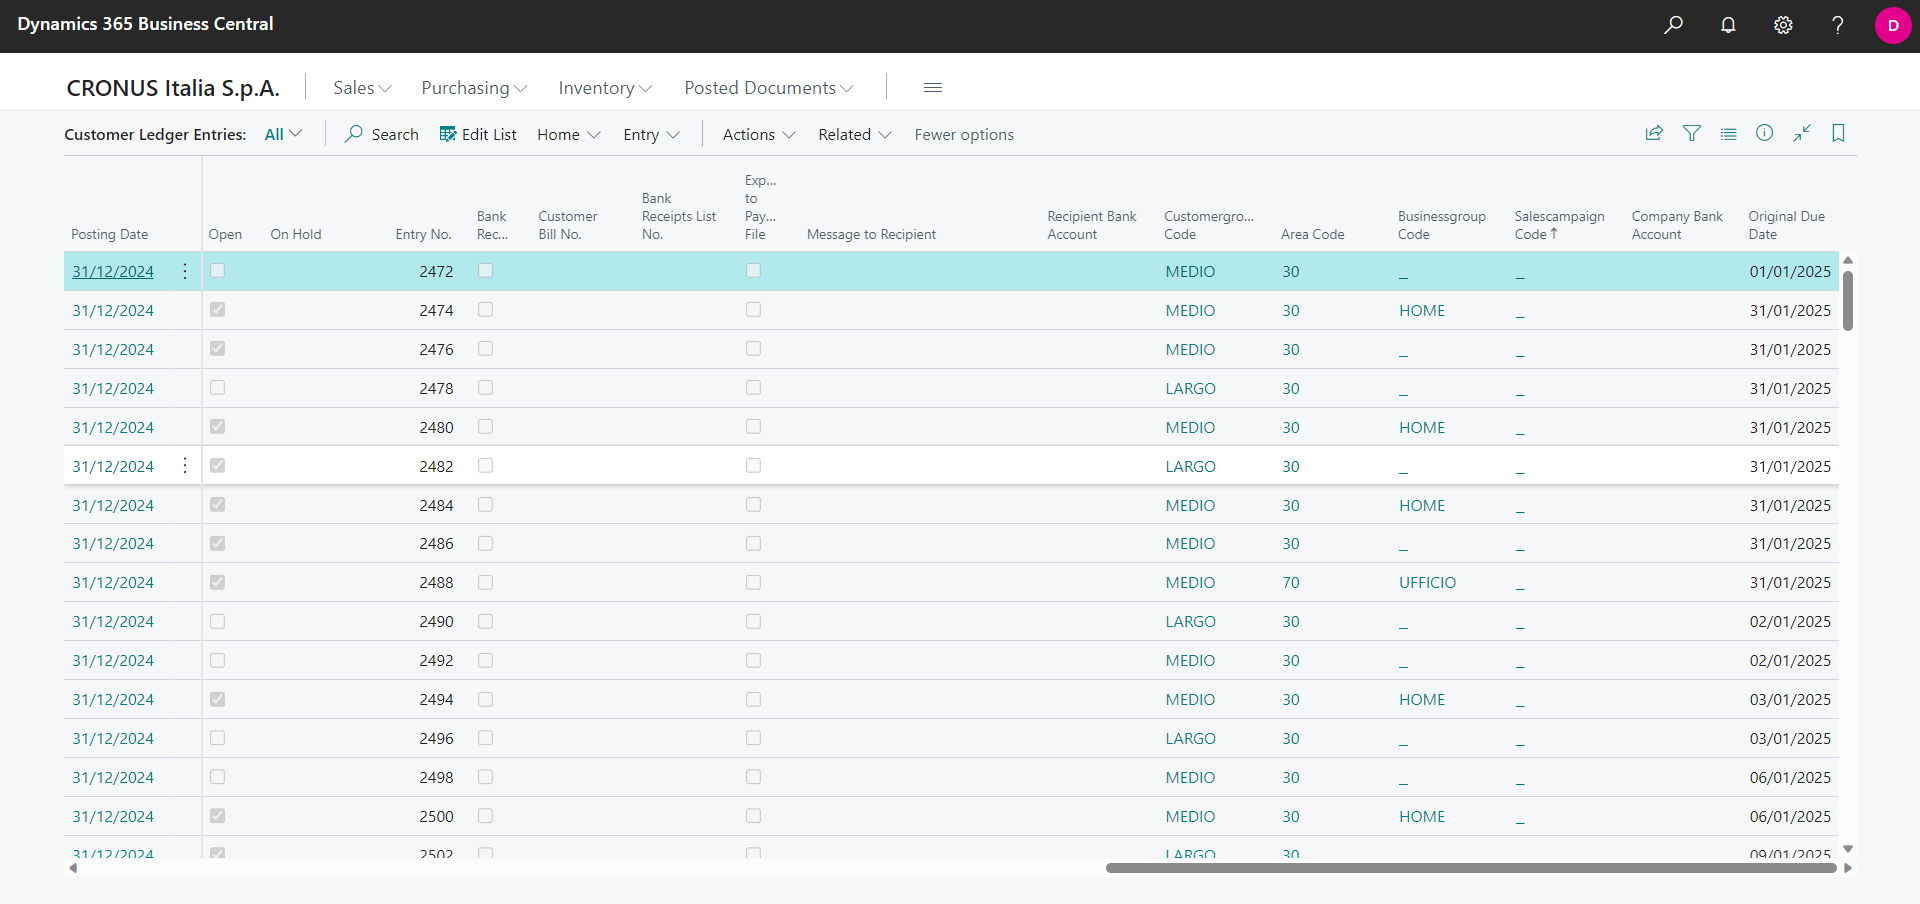
Task: Expand the Entry action group
Action: (651, 134)
